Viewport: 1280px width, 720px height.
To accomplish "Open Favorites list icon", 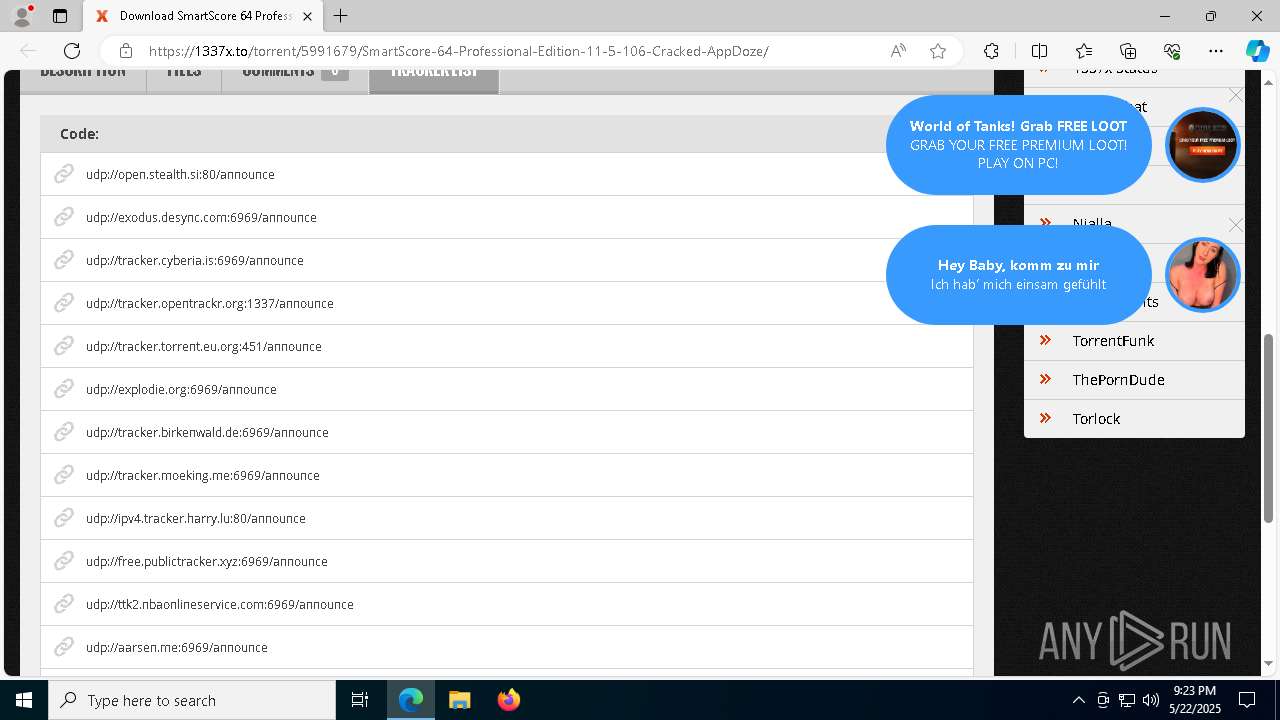I will [1084, 51].
